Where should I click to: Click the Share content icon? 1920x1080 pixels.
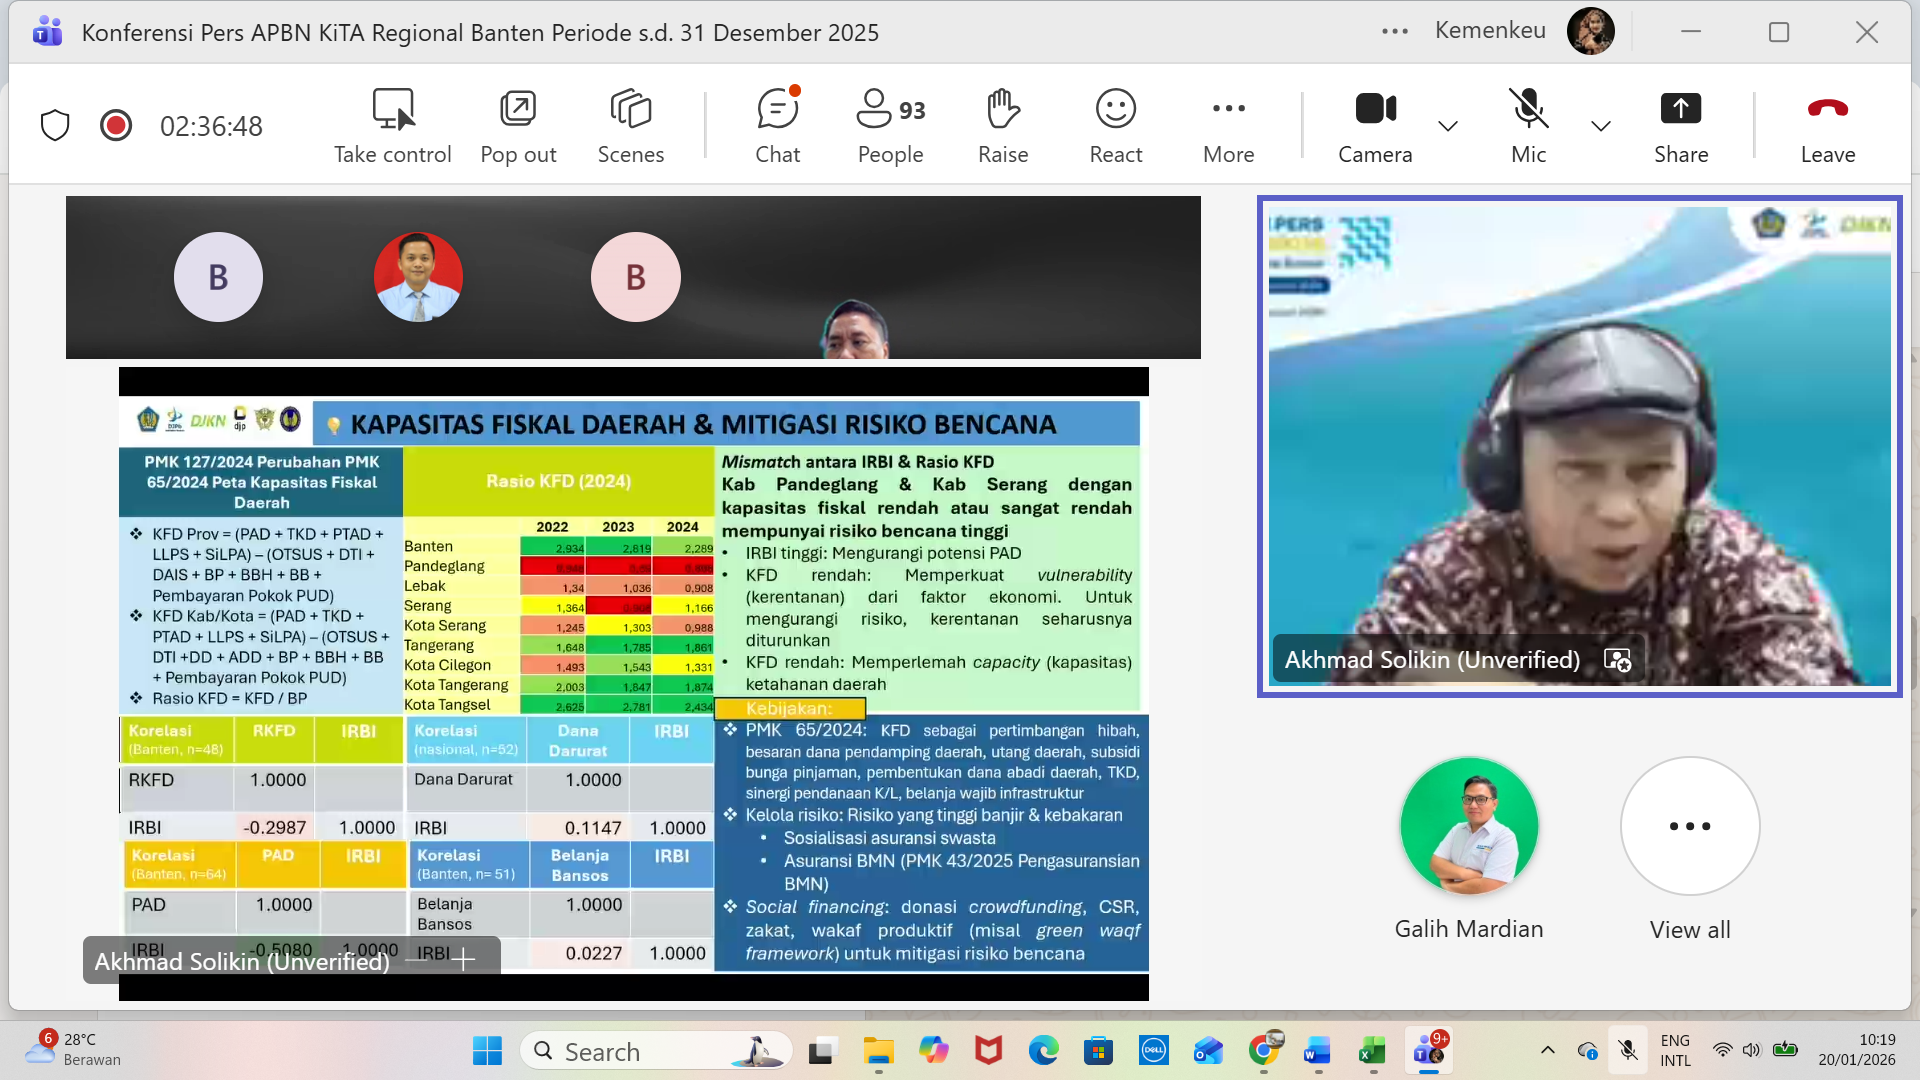pyautogui.click(x=1680, y=109)
